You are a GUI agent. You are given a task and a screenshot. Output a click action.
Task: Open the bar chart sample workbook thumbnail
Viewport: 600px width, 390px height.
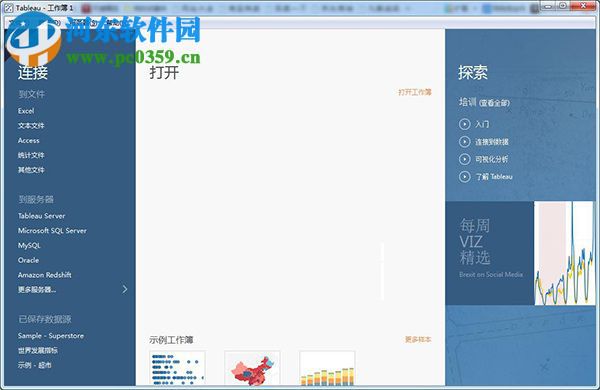tap(327, 368)
